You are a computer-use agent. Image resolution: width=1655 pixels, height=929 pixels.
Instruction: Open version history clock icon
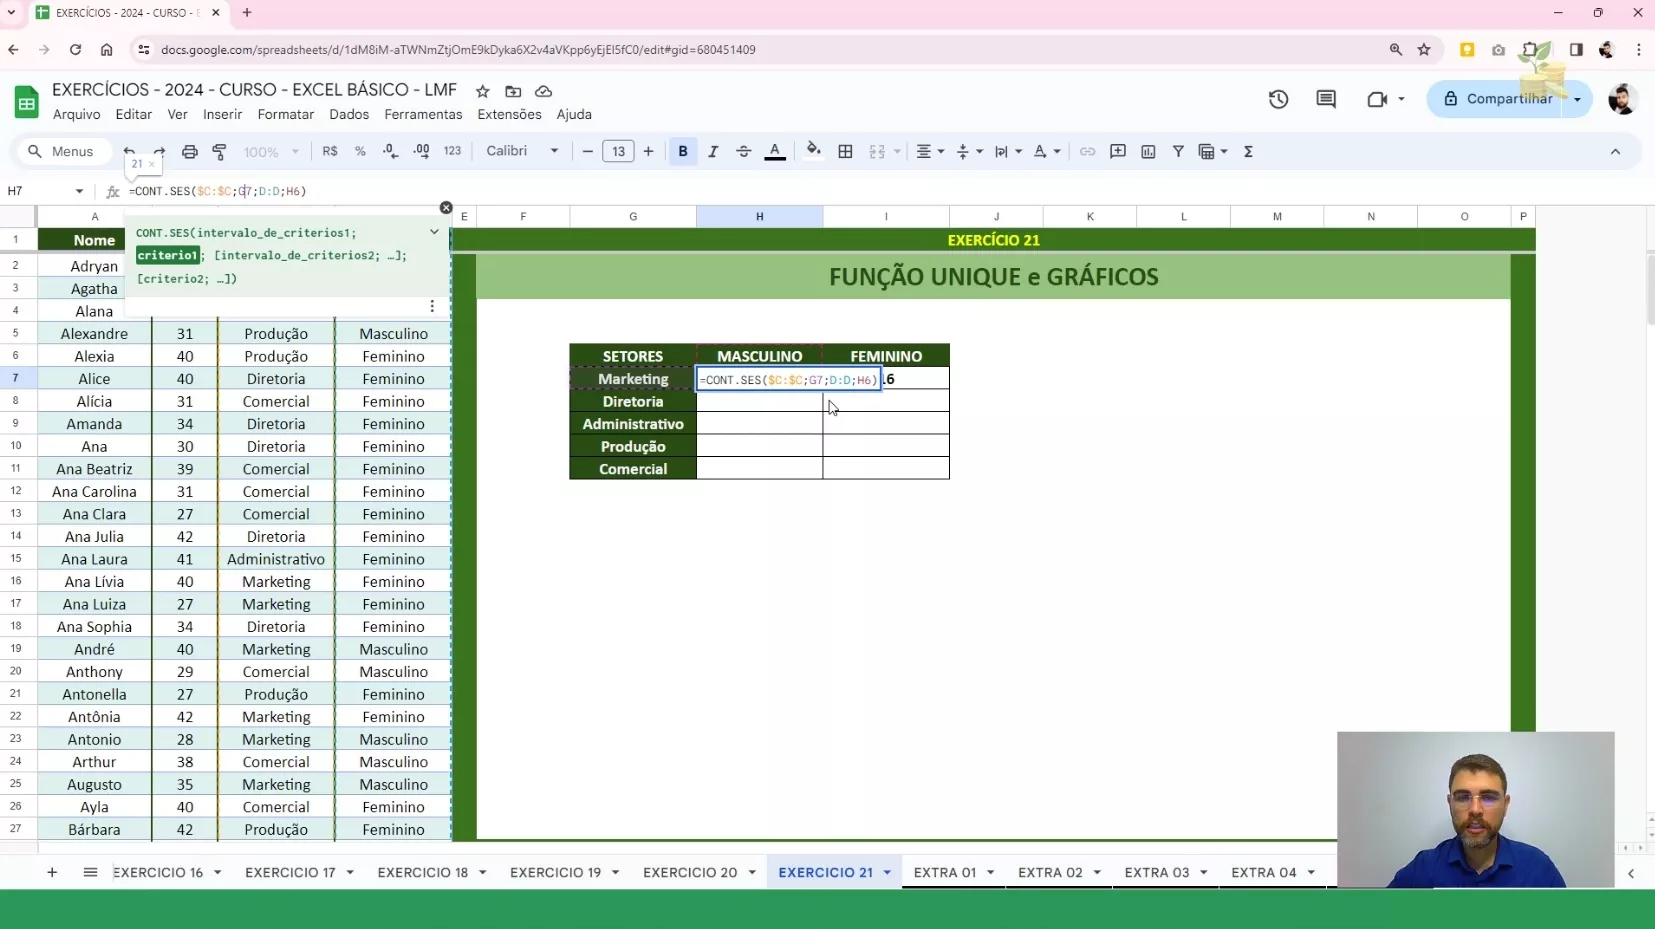[x=1278, y=99]
